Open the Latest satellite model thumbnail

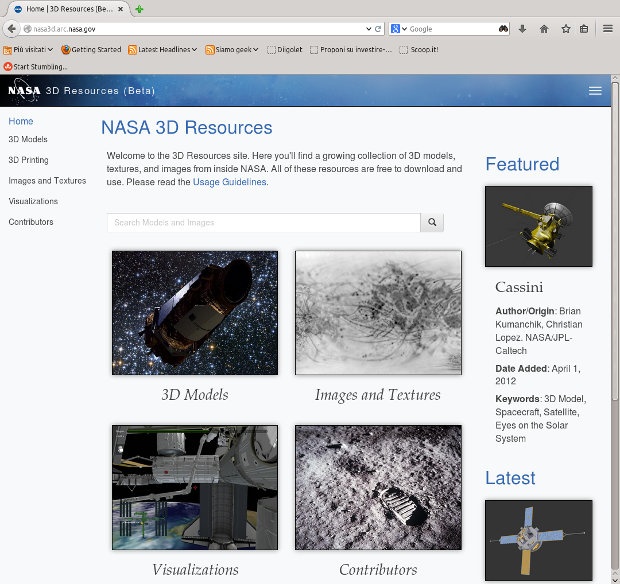(x=539, y=541)
